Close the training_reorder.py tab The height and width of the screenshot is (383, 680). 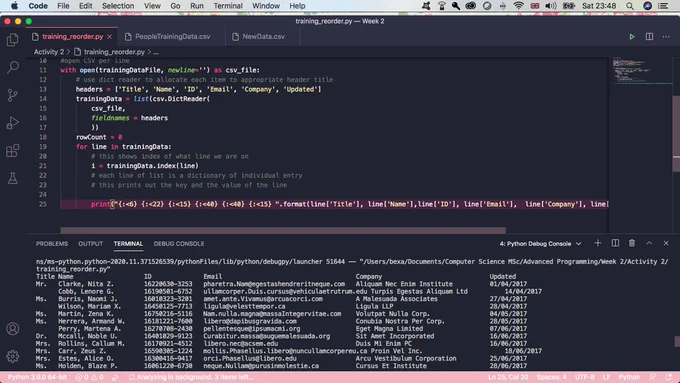[x=110, y=37]
